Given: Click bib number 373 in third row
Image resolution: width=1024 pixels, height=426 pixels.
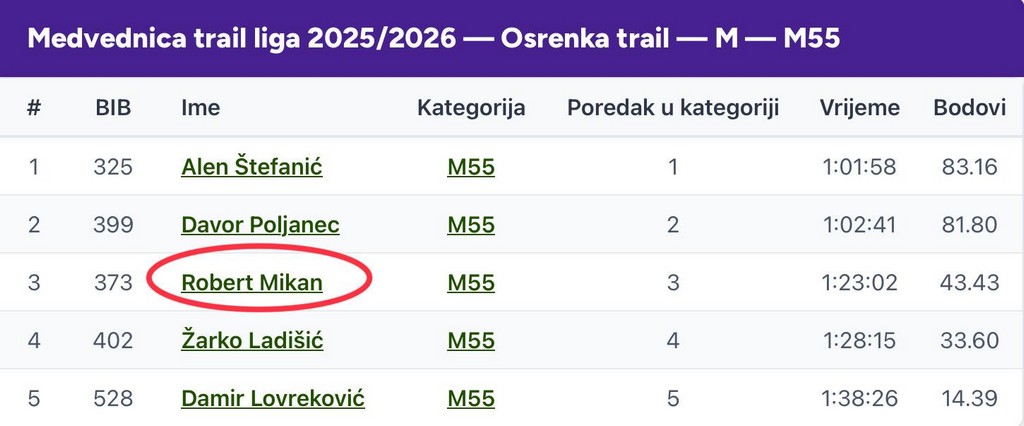Looking at the screenshot, I should (112, 283).
